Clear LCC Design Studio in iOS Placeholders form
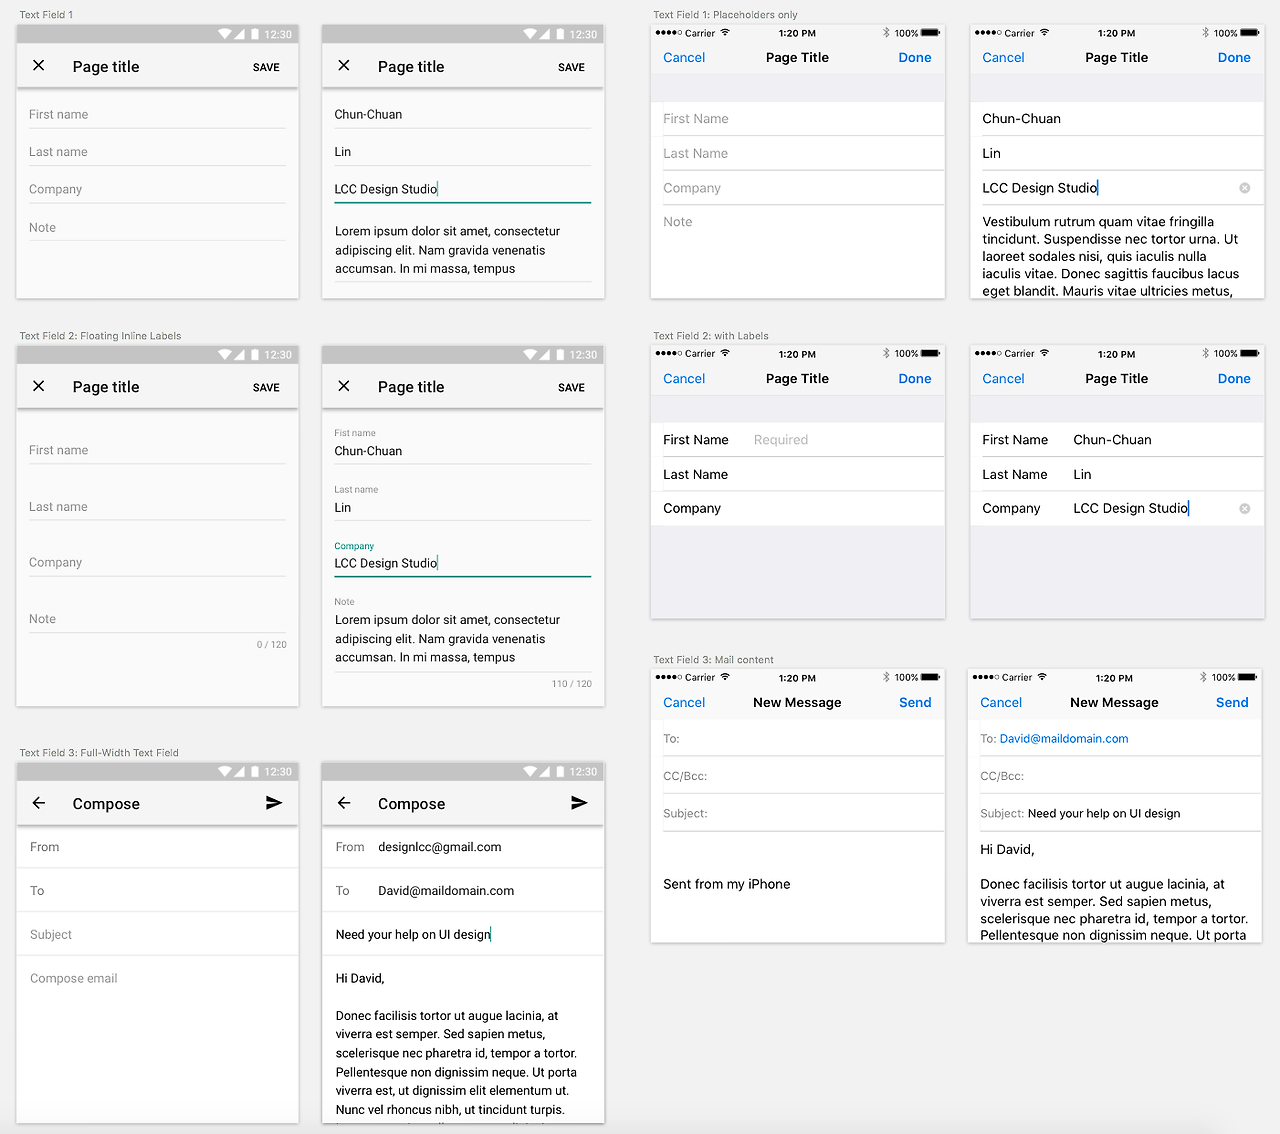Viewport: 1280px width, 1134px height. point(1245,188)
